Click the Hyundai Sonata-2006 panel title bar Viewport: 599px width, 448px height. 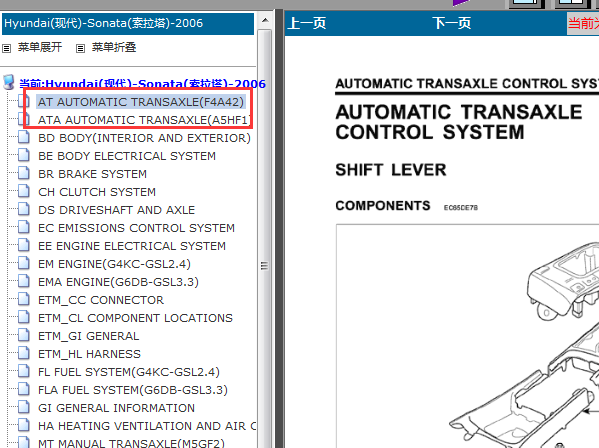pyautogui.click(x=128, y=24)
